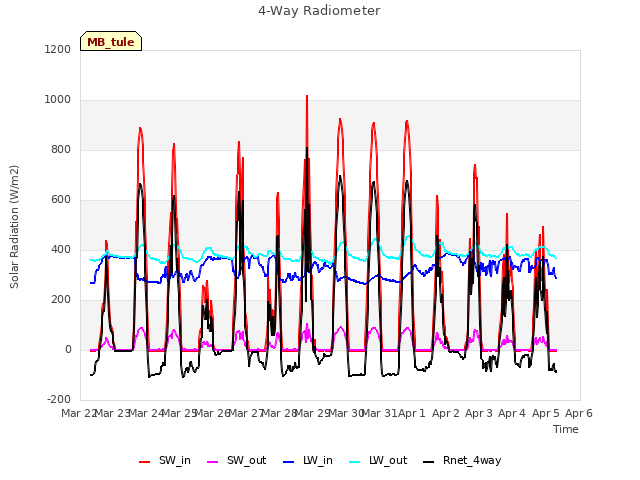
Task: Click the Apr 4 x-axis label
Action: (x=512, y=413)
